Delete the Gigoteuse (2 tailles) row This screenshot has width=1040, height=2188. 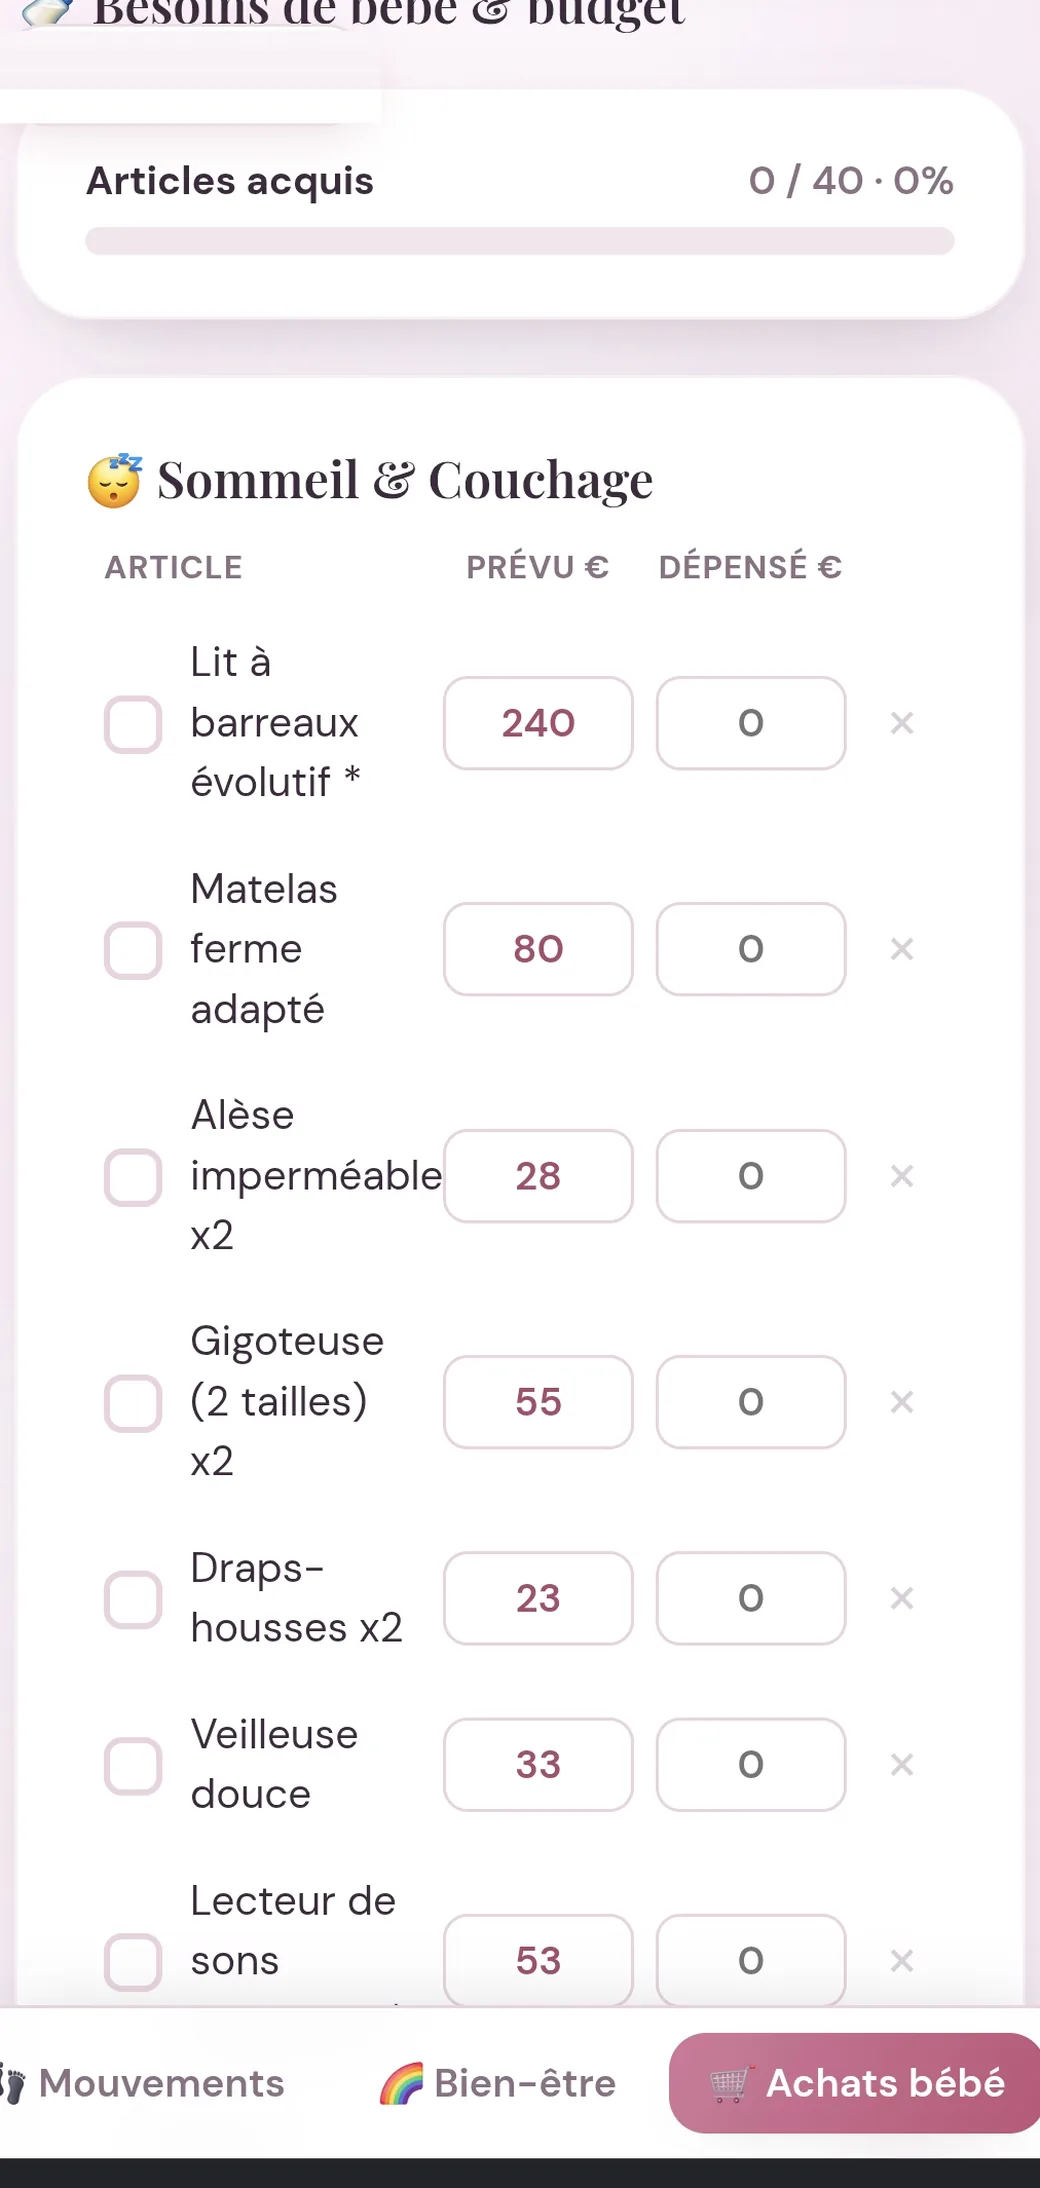pyautogui.click(x=901, y=1402)
